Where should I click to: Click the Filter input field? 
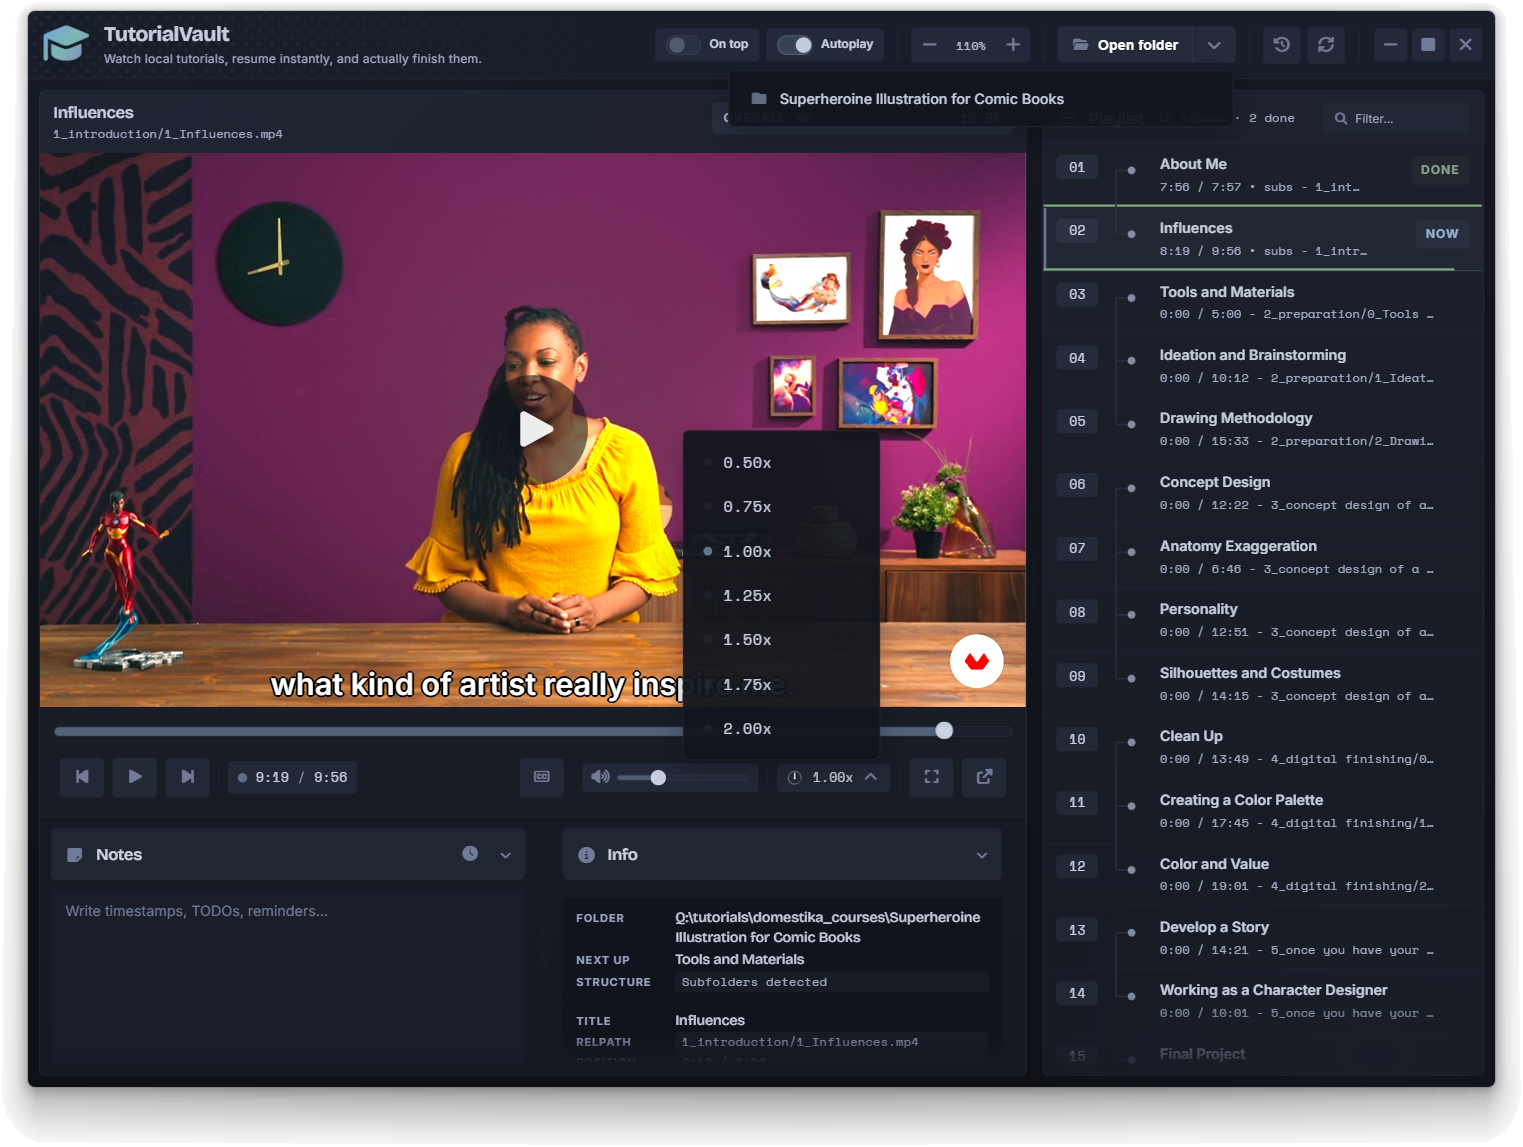click(1396, 118)
